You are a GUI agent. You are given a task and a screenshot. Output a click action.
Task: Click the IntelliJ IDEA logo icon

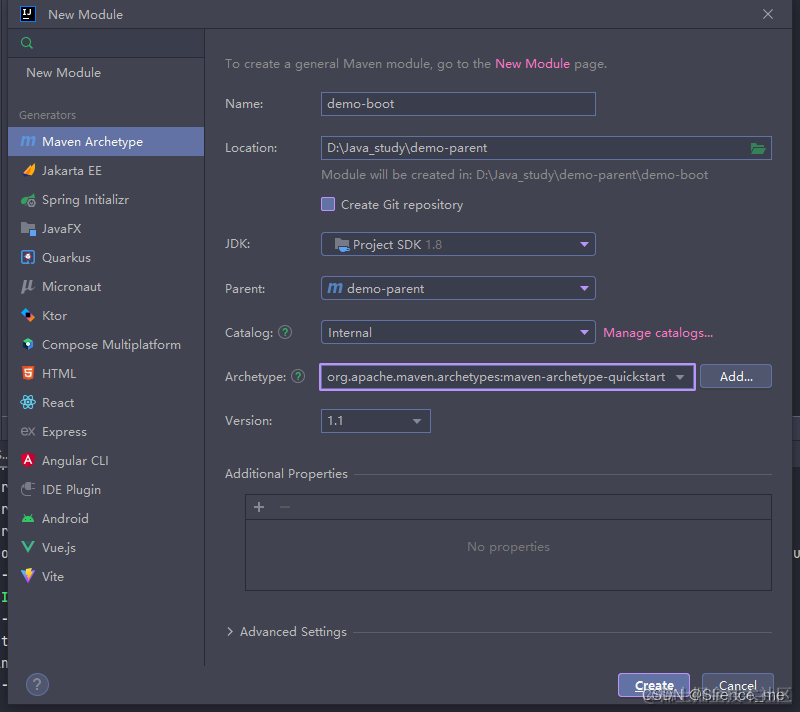click(x=28, y=14)
